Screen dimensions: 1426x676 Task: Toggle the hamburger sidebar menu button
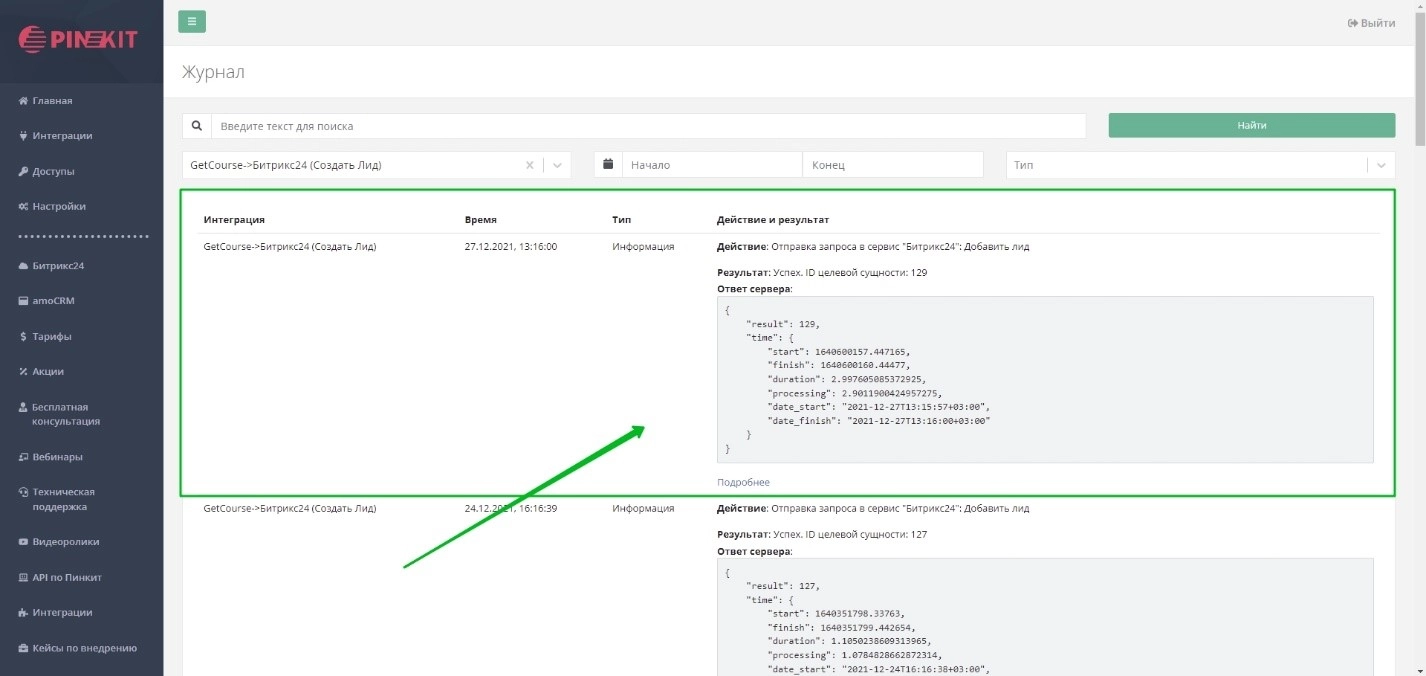pyautogui.click(x=192, y=22)
